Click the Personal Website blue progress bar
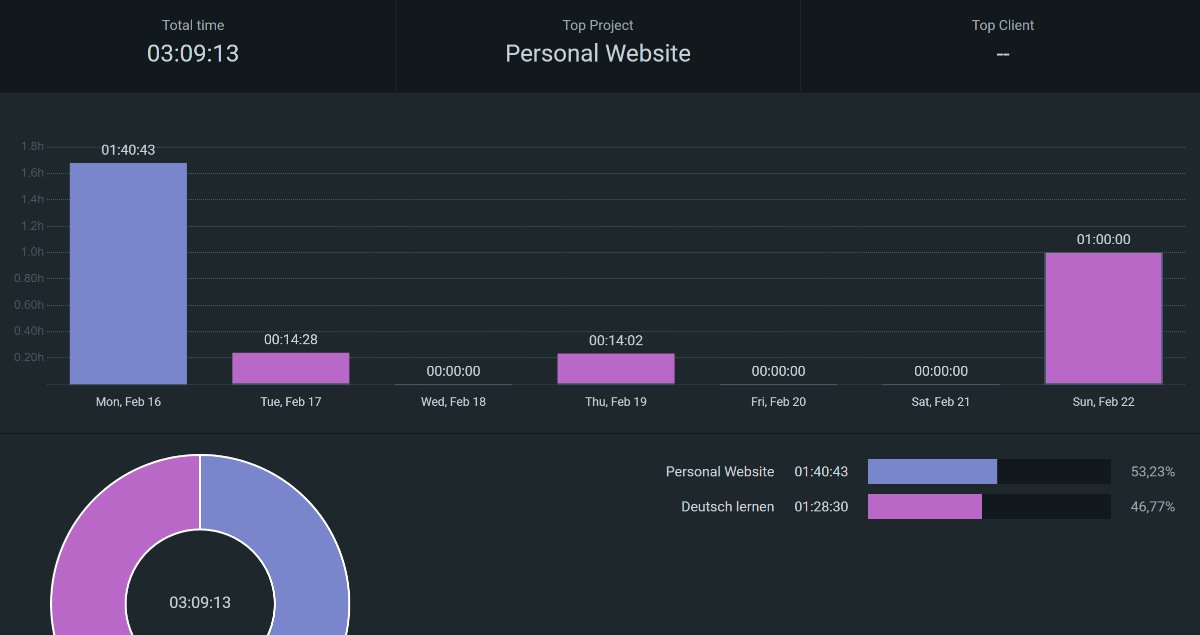This screenshot has width=1200, height=635. click(932, 472)
